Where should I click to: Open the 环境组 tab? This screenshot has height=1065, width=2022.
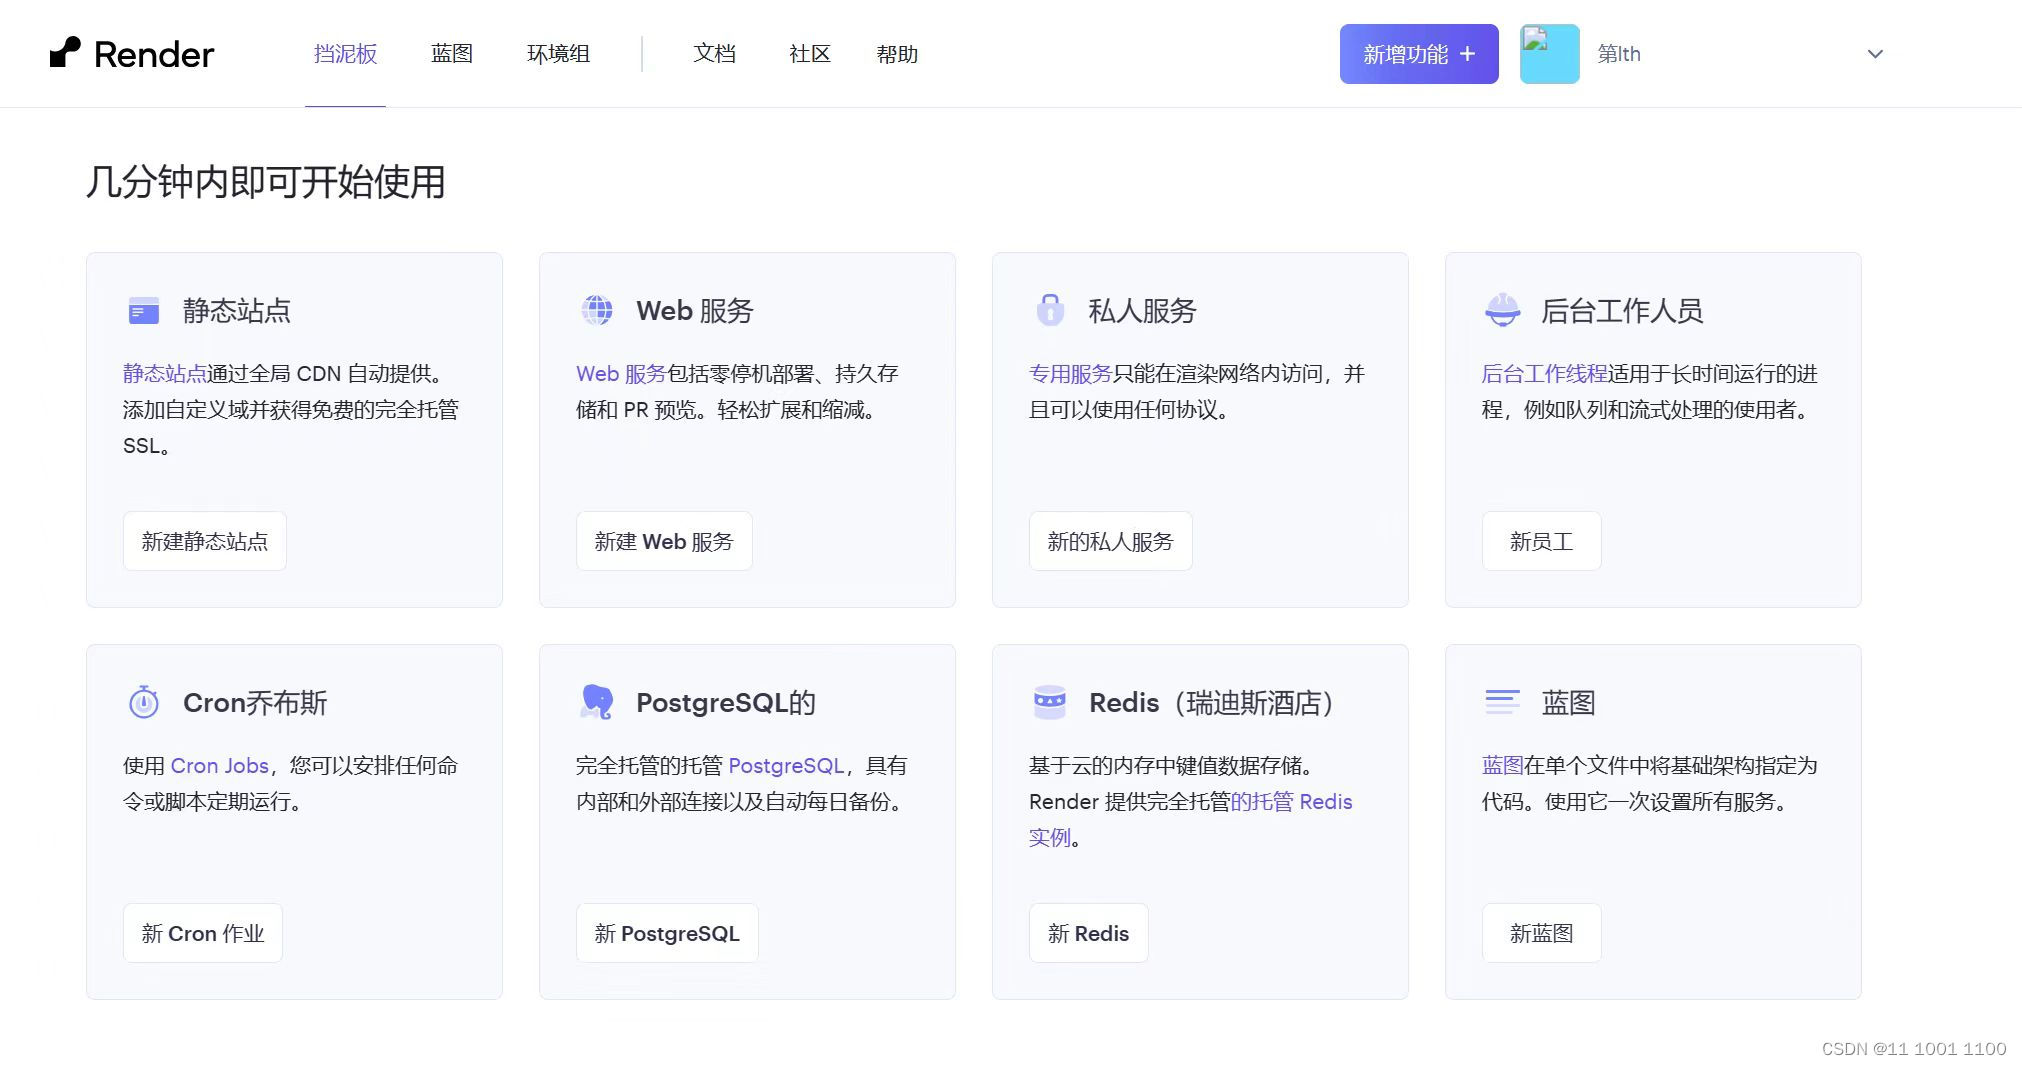click(x=558, y=54)
